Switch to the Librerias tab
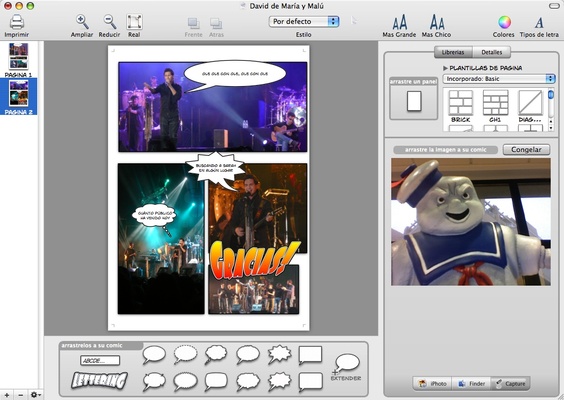Viewport: 564px width, 400px height. click(x=453, y=52)
